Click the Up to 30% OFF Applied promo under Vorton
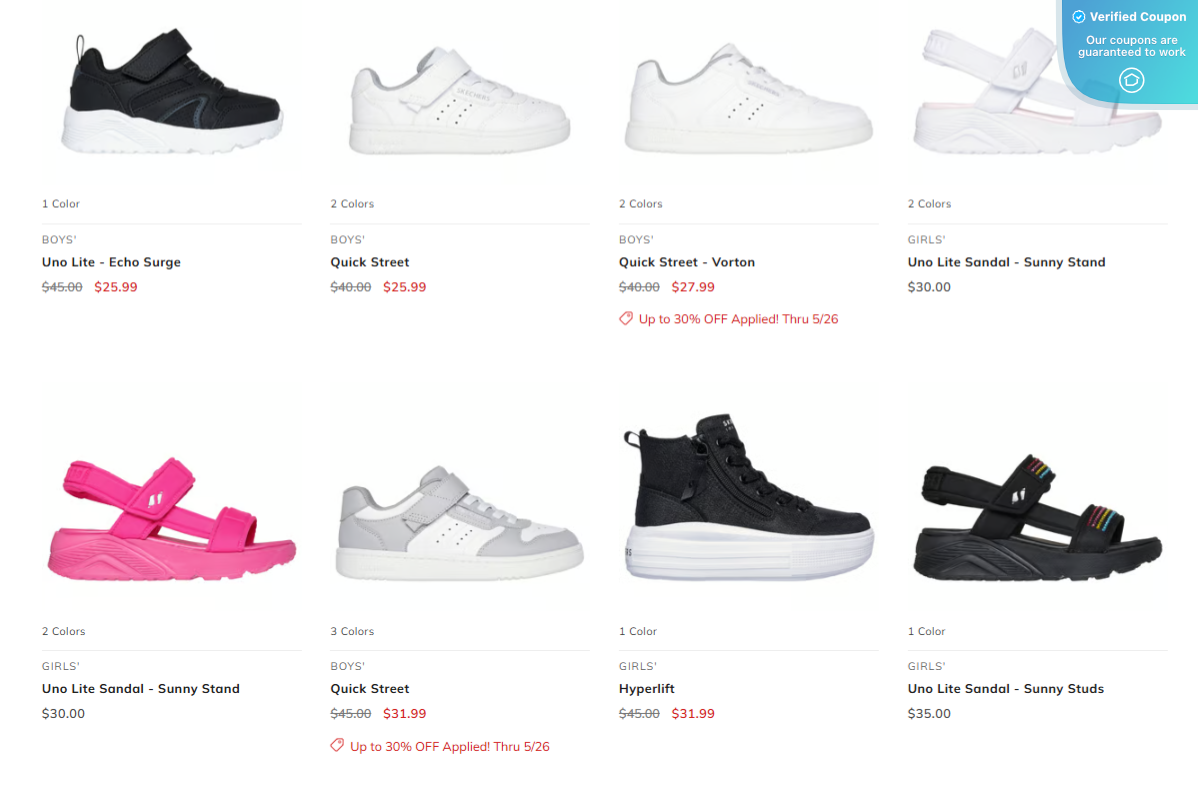Viewport: 1198px width, 794px height. click(x=738, y=319)
